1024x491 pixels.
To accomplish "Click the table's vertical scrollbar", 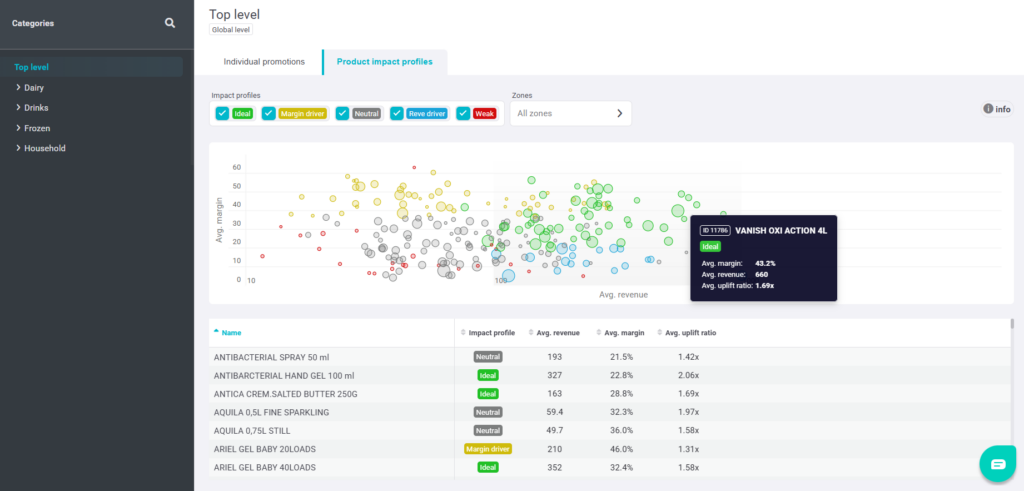I will pyautogui.click(x=1012, y=330).
